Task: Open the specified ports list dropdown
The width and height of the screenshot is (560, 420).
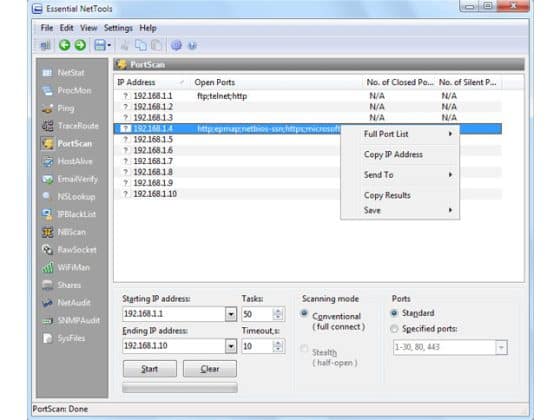Action: (501, 348)
